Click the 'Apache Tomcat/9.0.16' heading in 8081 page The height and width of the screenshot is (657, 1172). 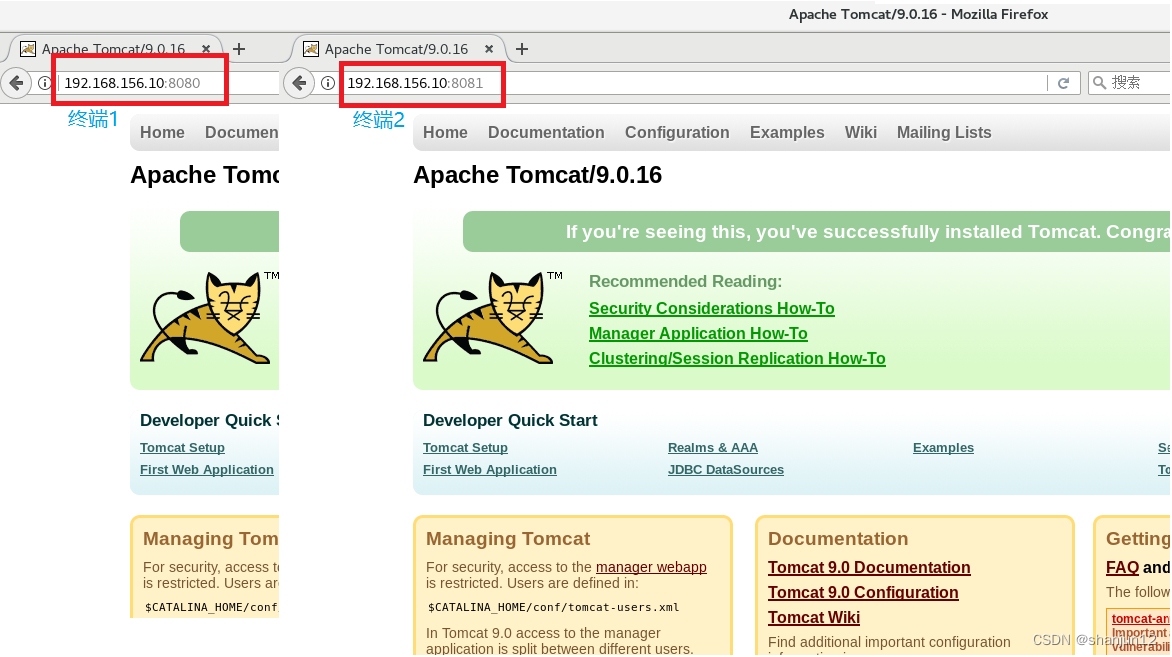(537, 175)
